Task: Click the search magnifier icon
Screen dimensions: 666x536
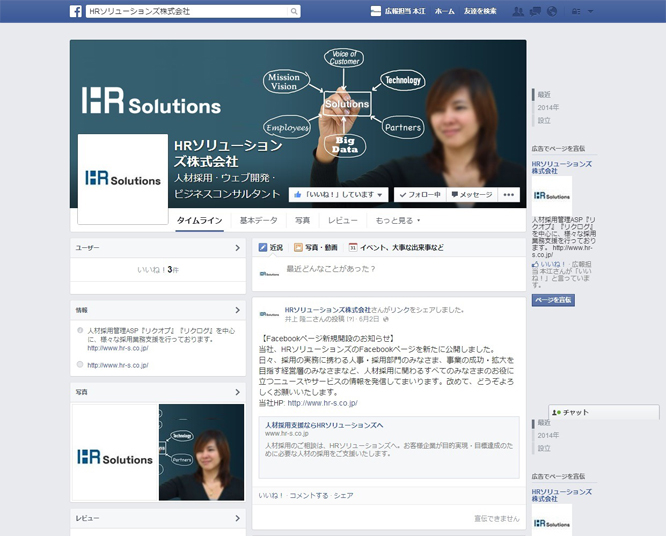Action: coord(293,11)
